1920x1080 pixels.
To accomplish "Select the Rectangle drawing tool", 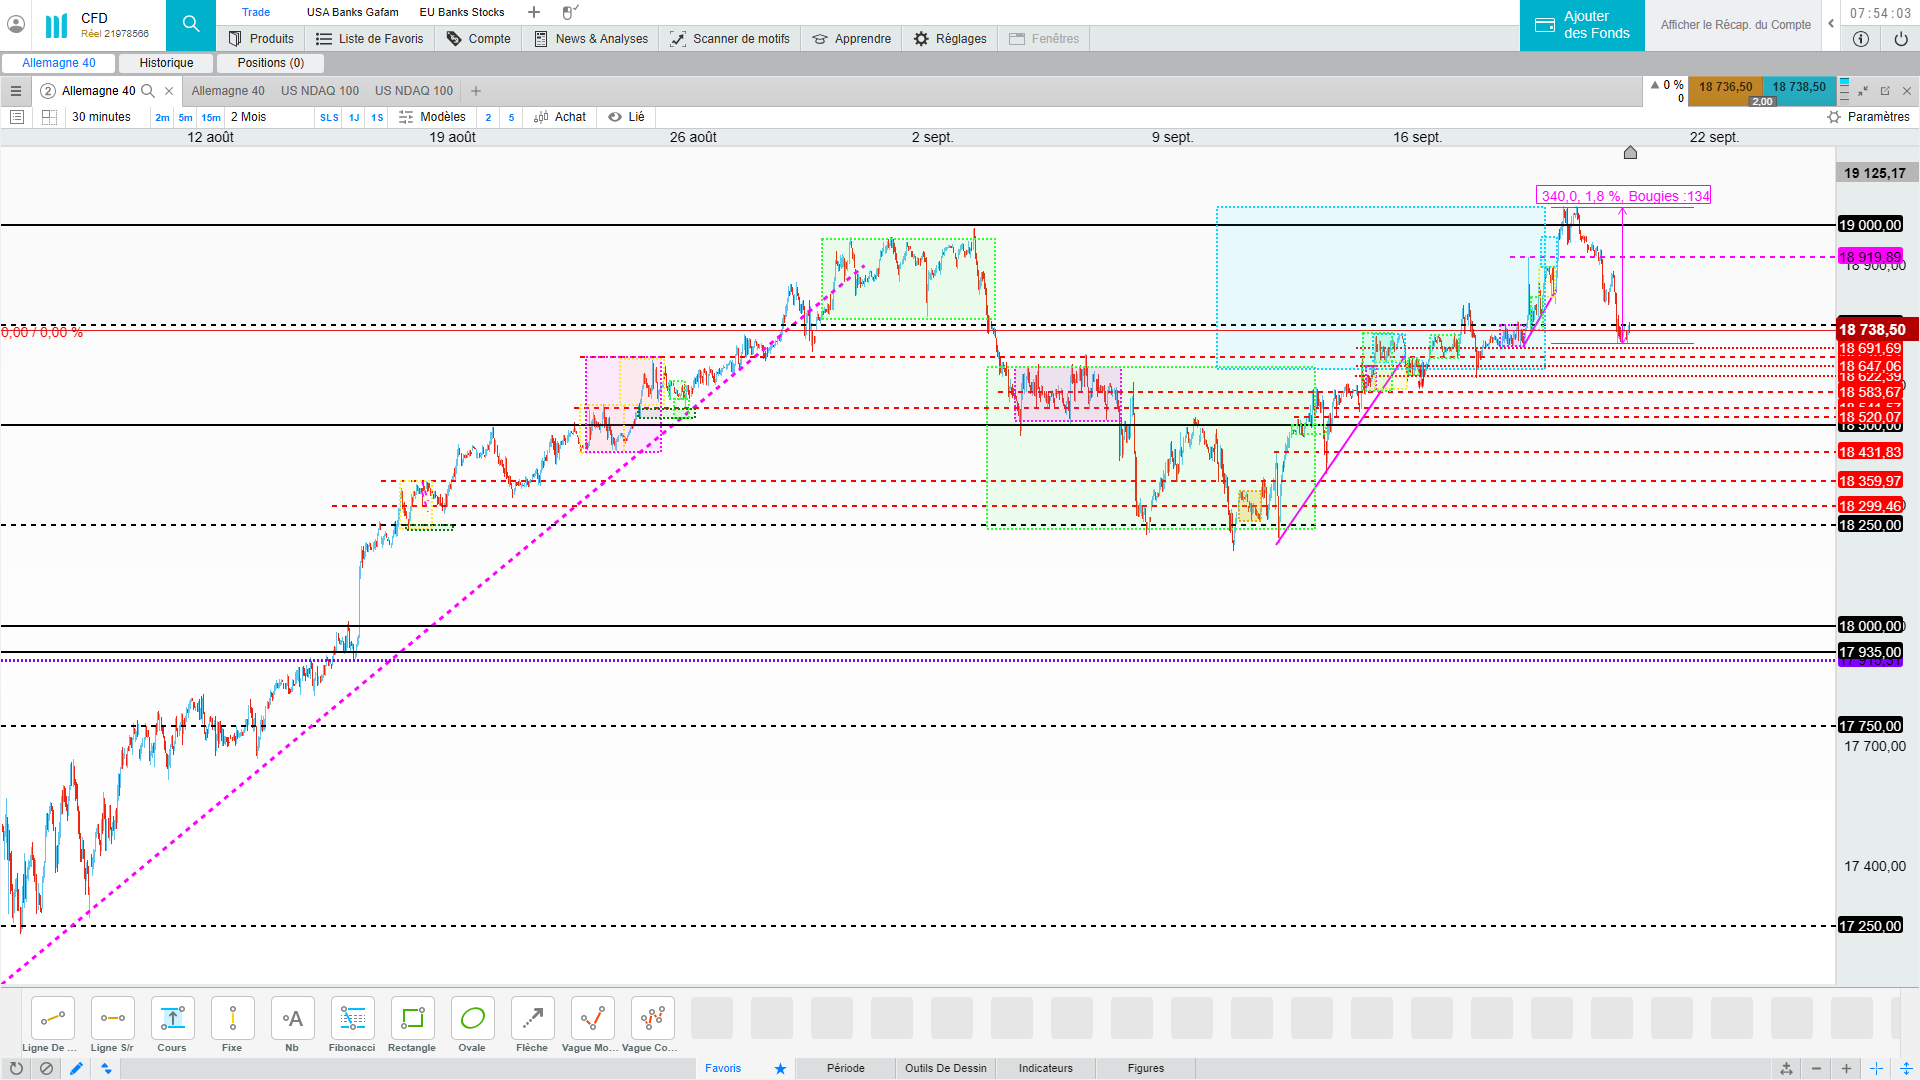I will (x=412, y=1019).
